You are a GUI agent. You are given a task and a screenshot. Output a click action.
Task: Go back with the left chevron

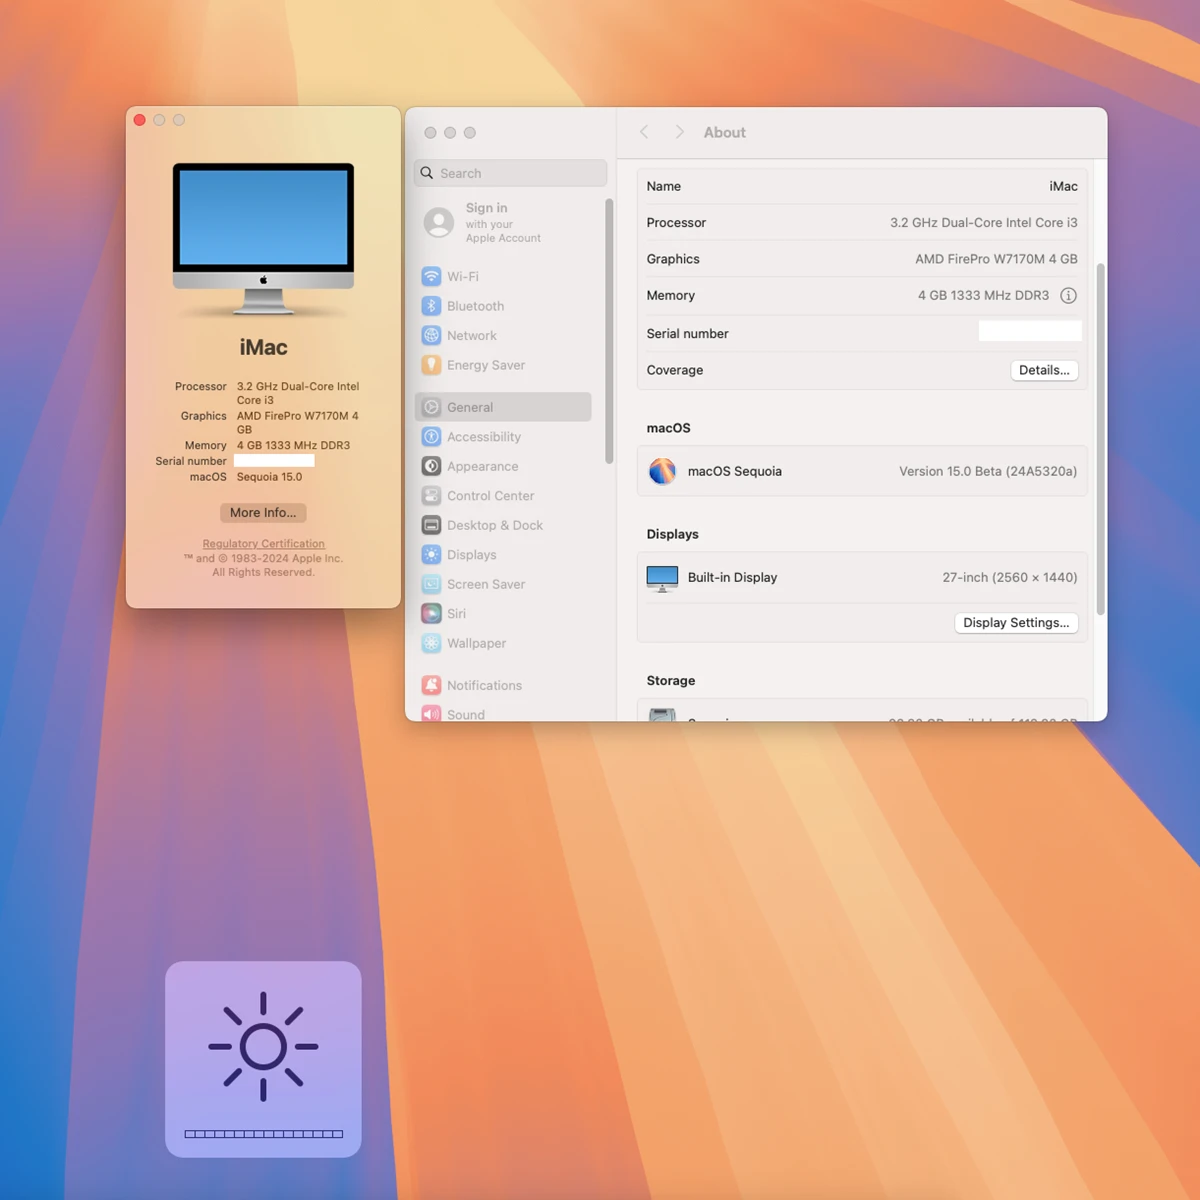(644, 132)
